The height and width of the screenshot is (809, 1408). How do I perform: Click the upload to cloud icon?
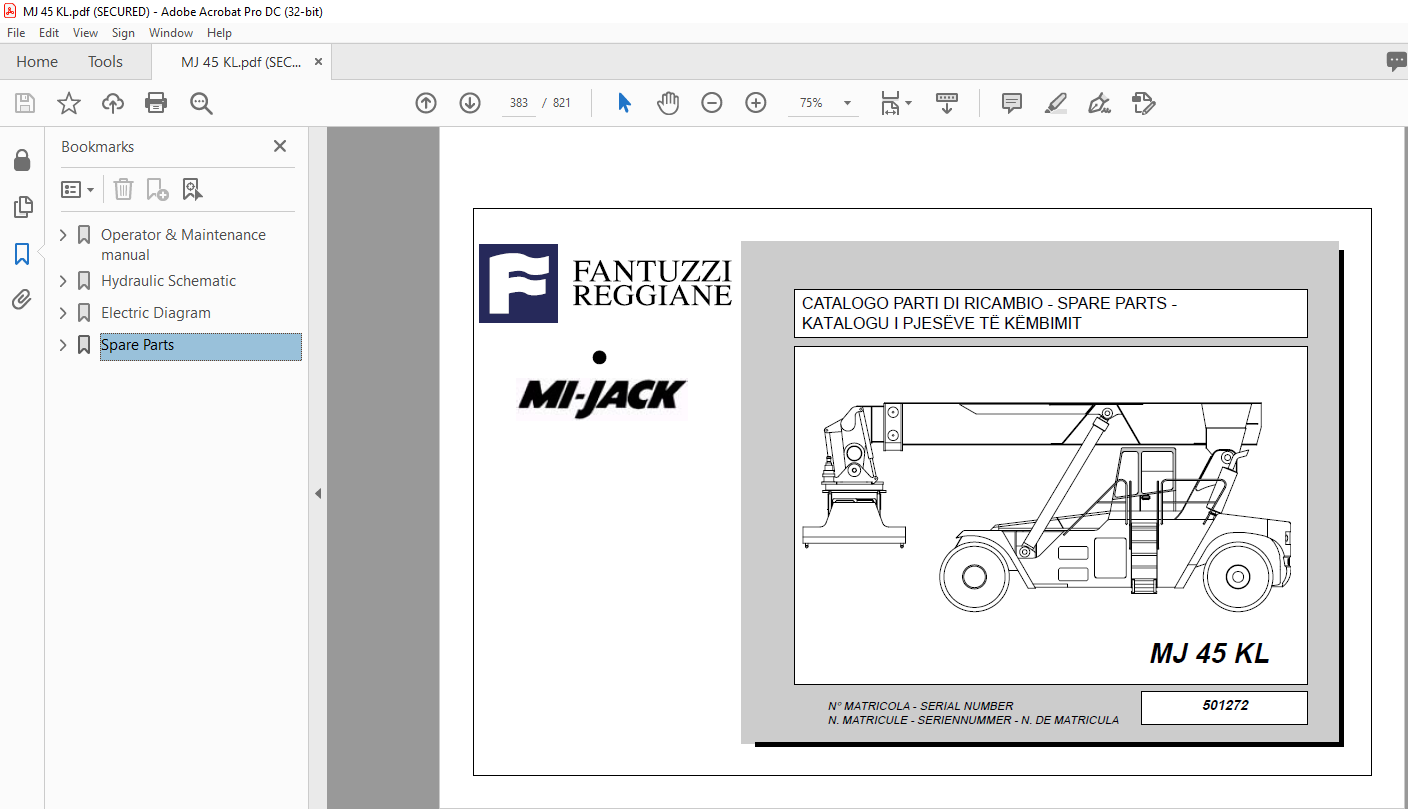point(113,103)
